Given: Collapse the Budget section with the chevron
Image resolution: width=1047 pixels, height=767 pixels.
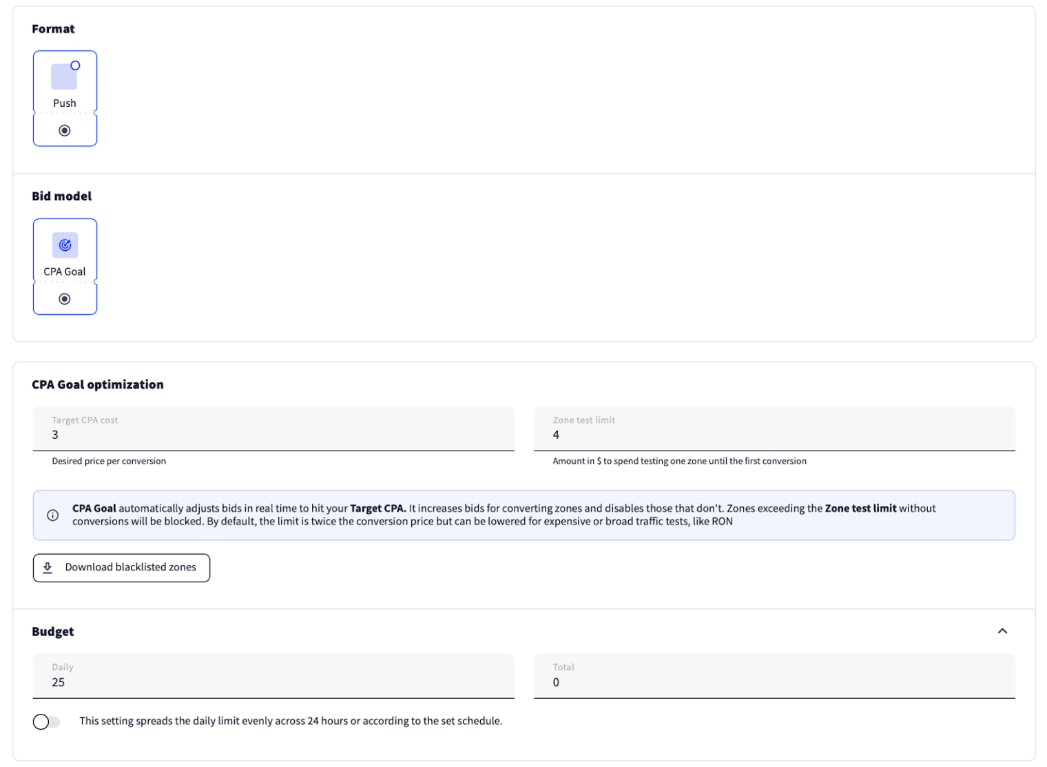Looking at the screenshot, I should tap(1002, 632).
